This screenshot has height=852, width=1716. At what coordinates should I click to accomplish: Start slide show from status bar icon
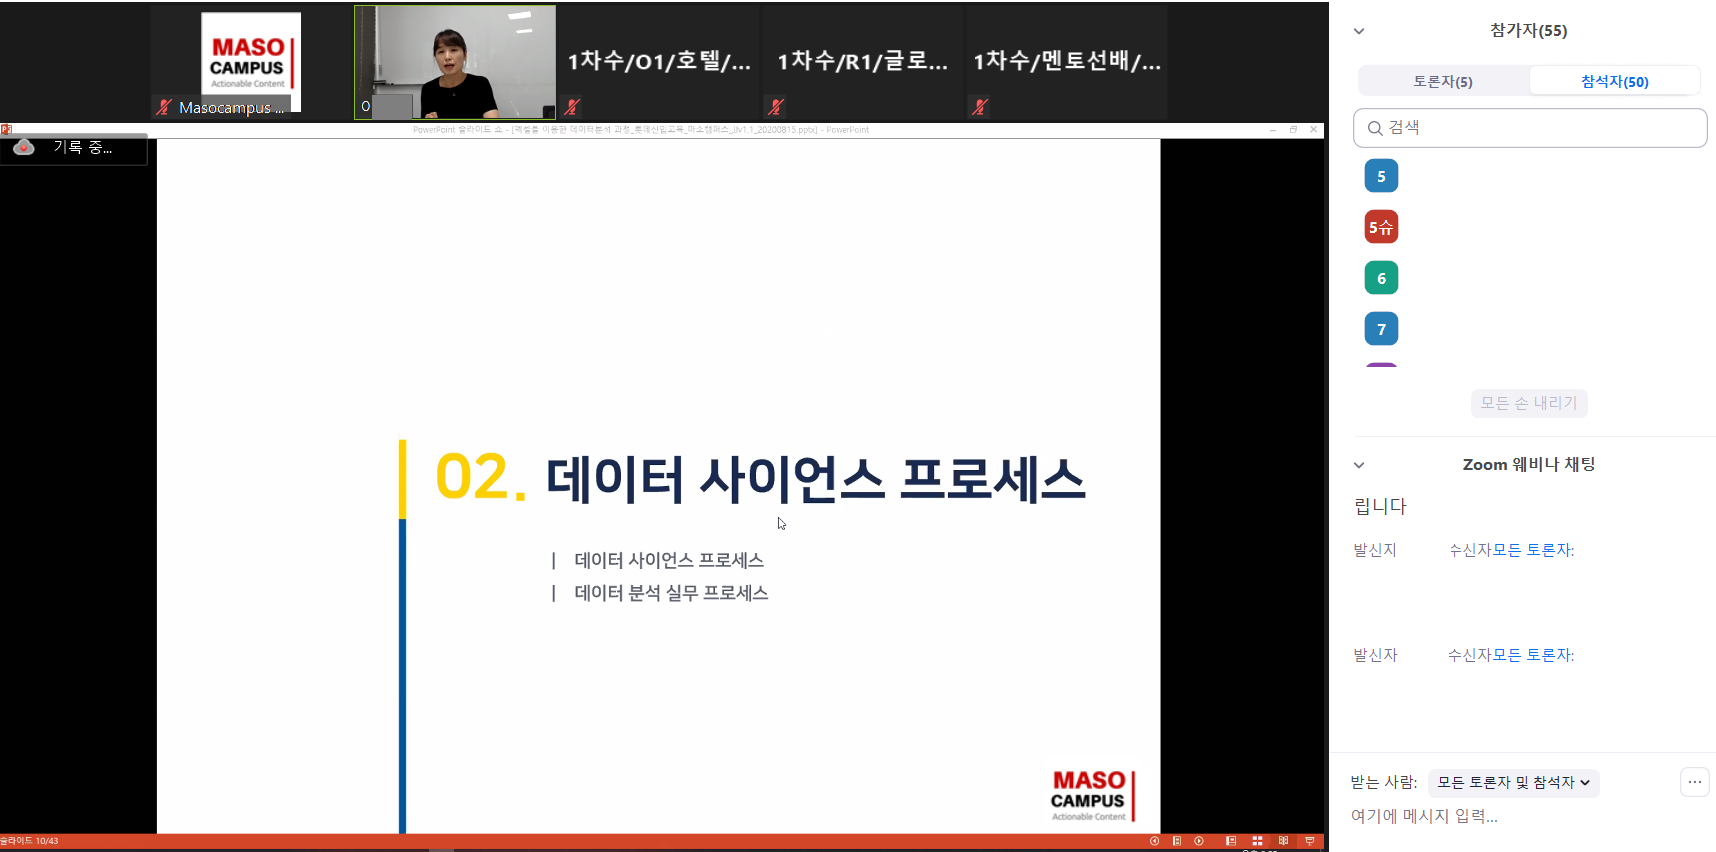tap(1309, 841)
